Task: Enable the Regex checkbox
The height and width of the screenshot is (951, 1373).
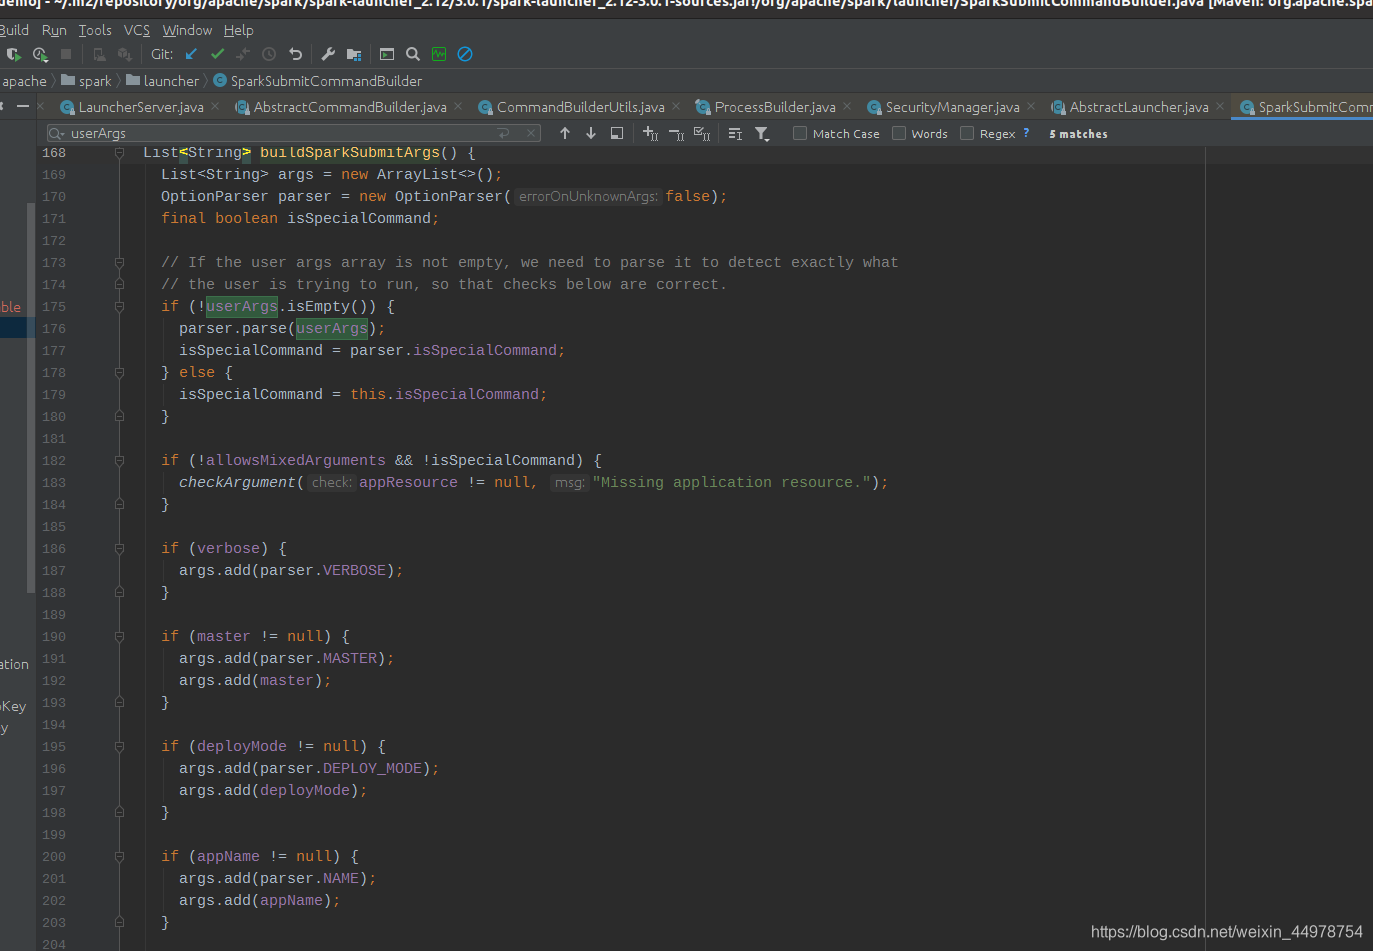Action: click(x=967, y=133)
